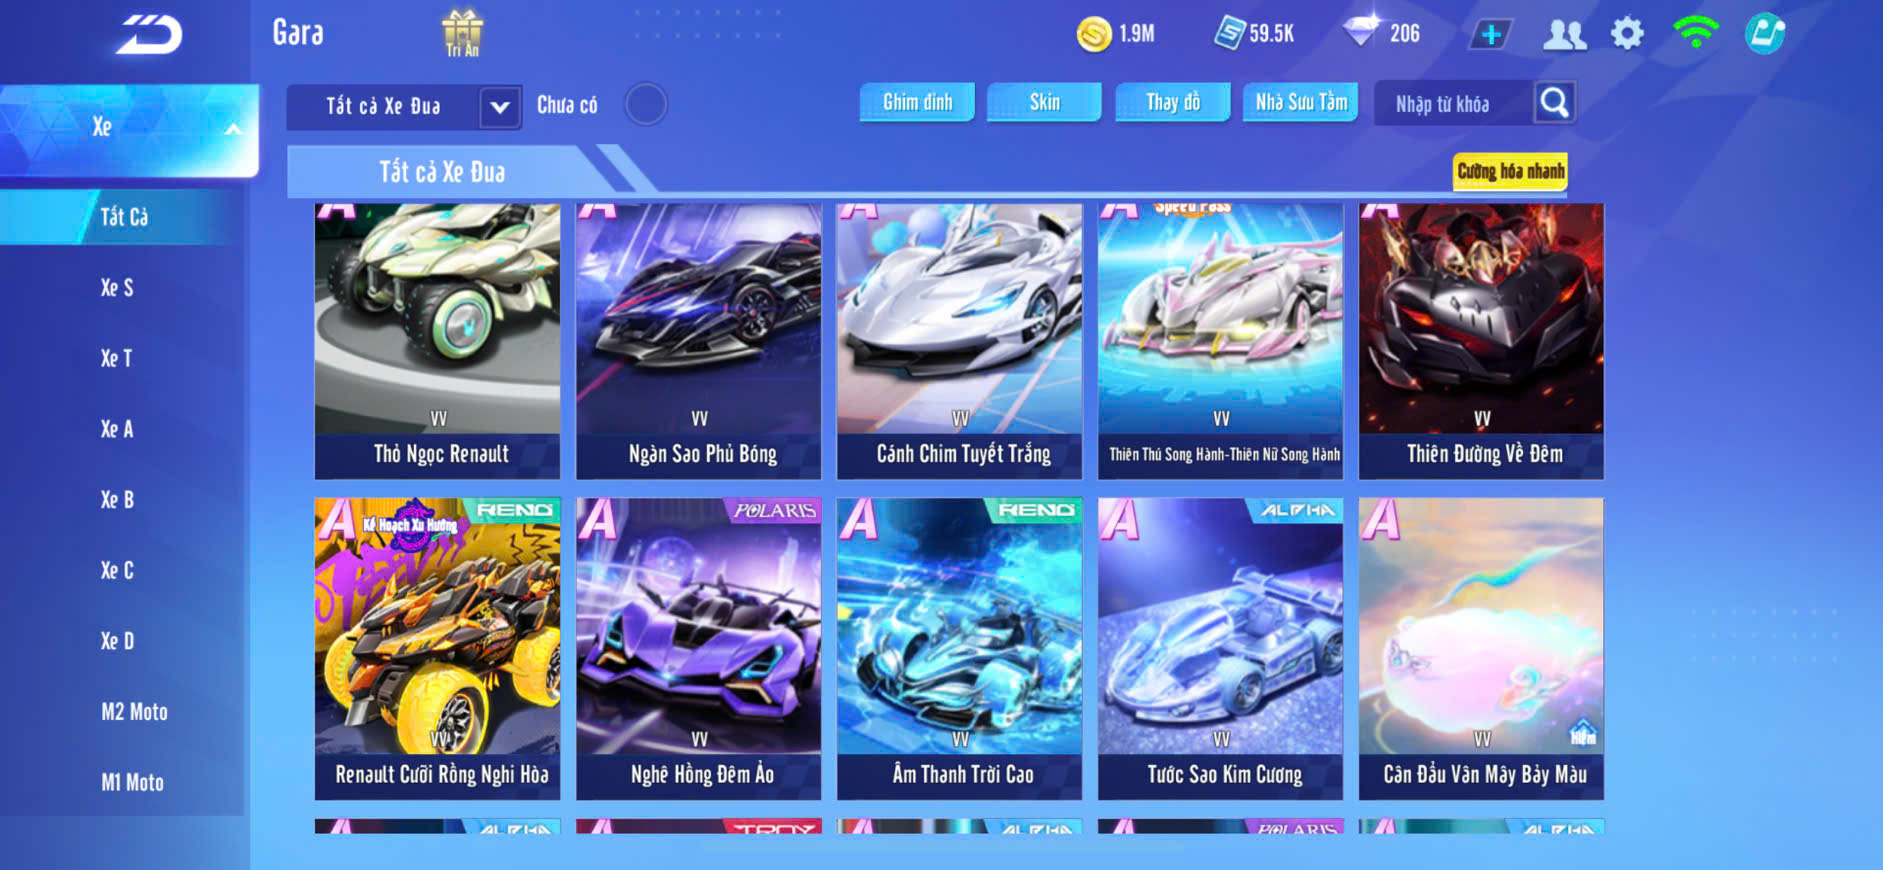The height and width of the screenshot is (870, 1883).
Task: Click the search magnifier icon
Action: pos(1554,102)
